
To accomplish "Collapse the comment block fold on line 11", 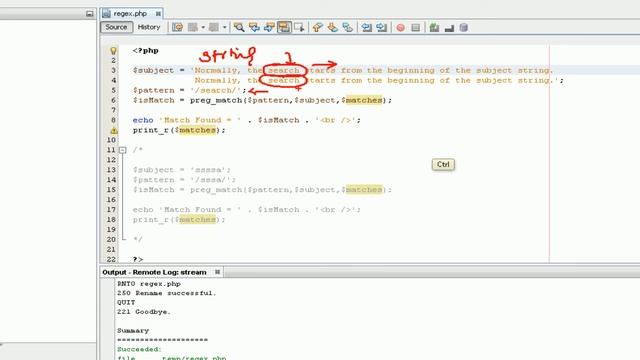I will tap(122, 150).
